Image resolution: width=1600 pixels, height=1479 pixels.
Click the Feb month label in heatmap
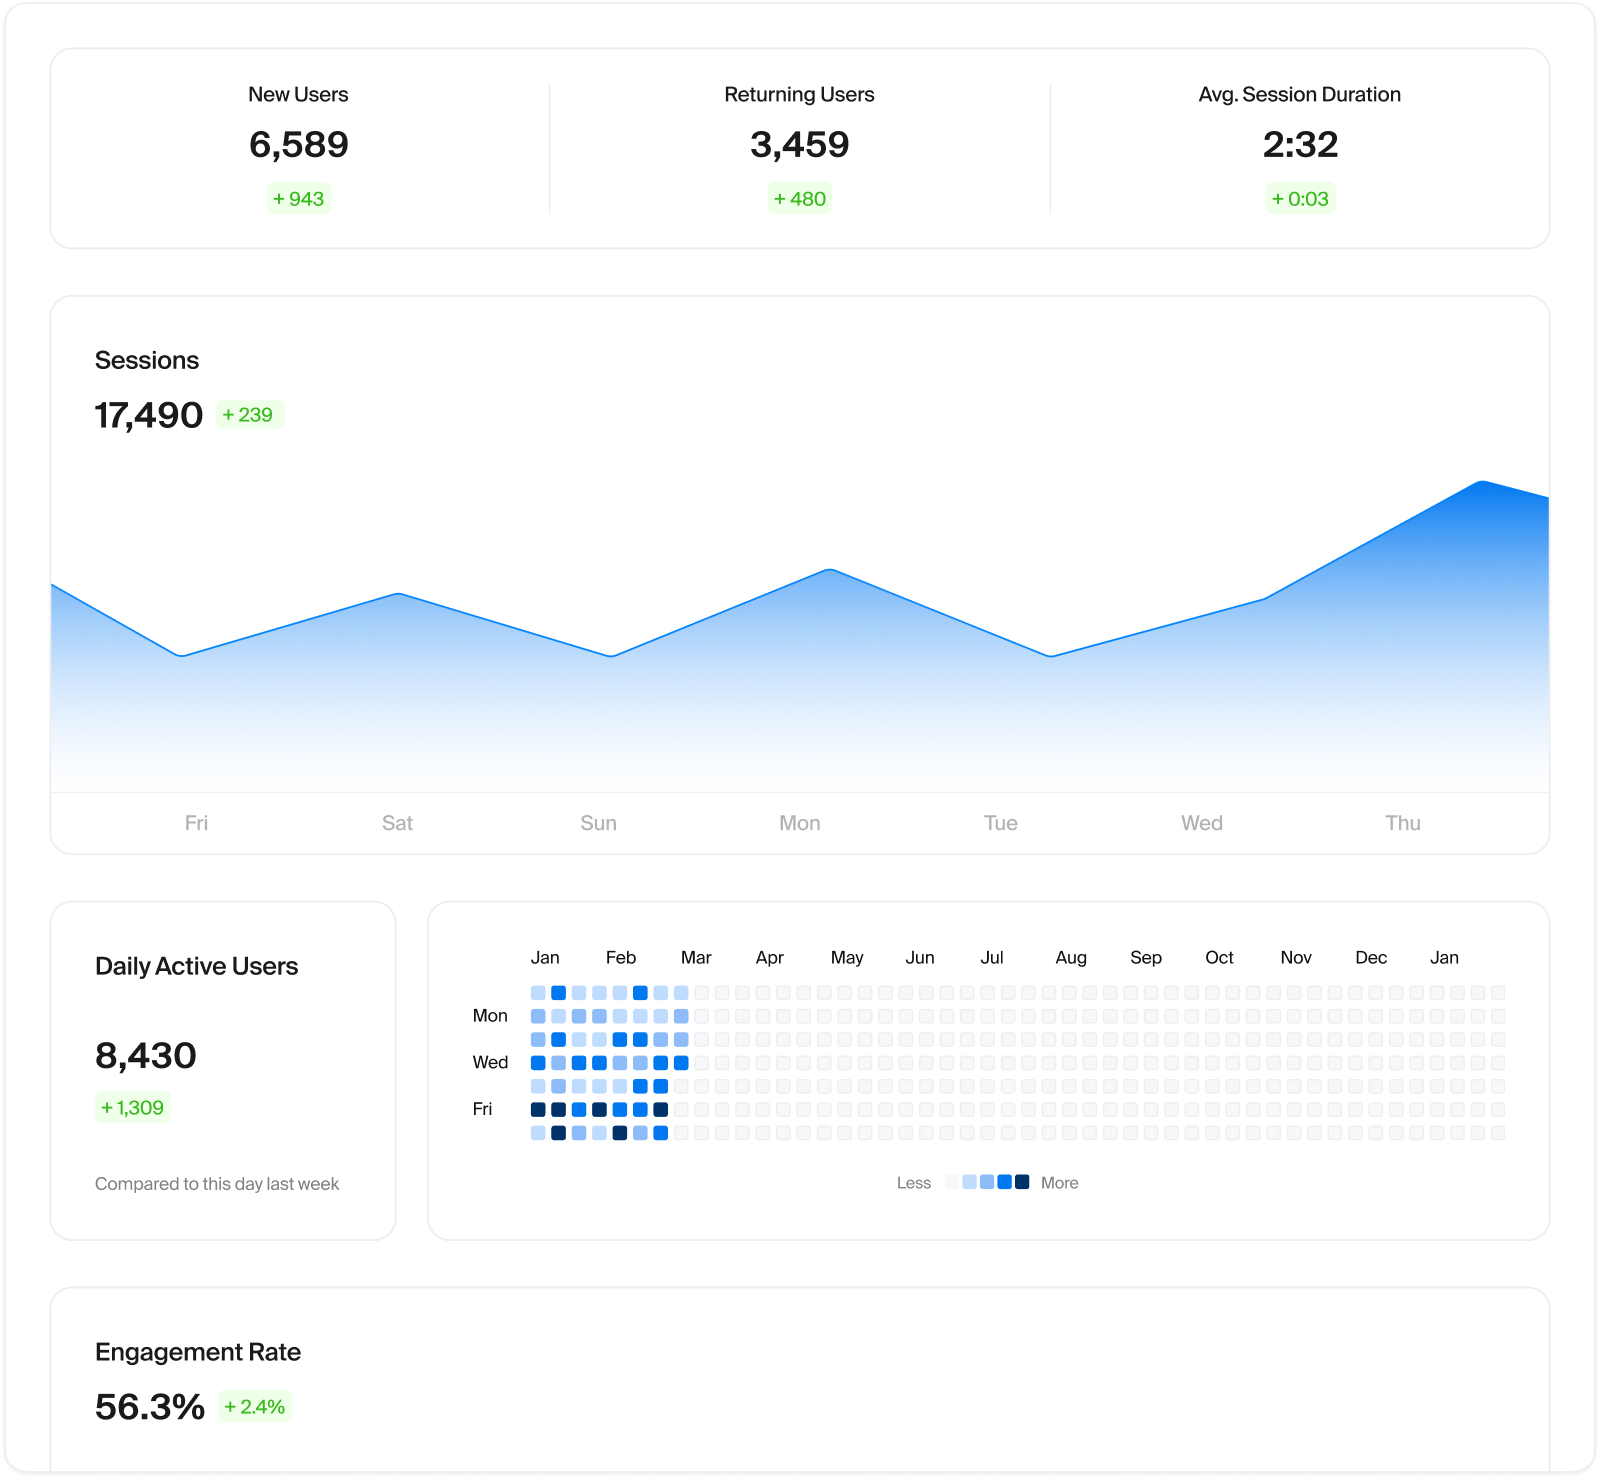coord(620,958)
